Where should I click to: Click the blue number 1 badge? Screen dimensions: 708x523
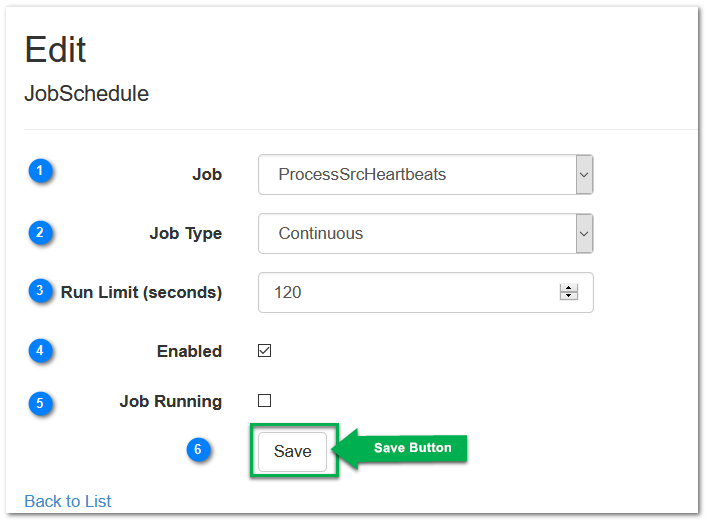[x=41, y=171]
